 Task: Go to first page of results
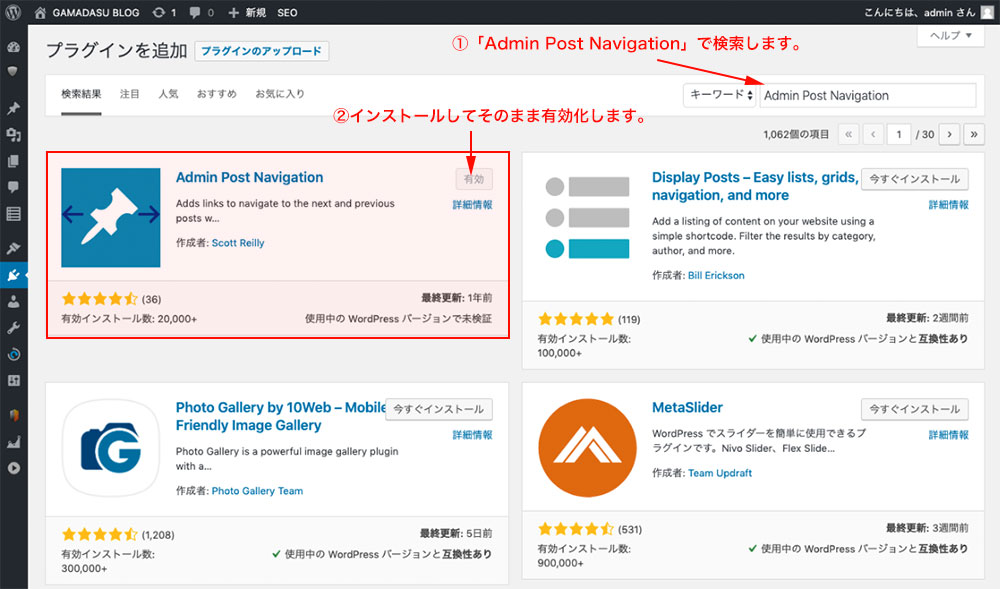point(848,134)
